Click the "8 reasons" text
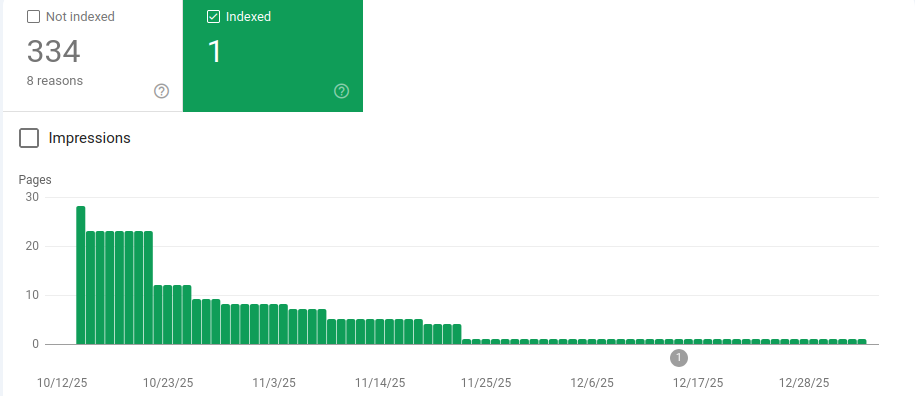 click(x=55, y=81)
